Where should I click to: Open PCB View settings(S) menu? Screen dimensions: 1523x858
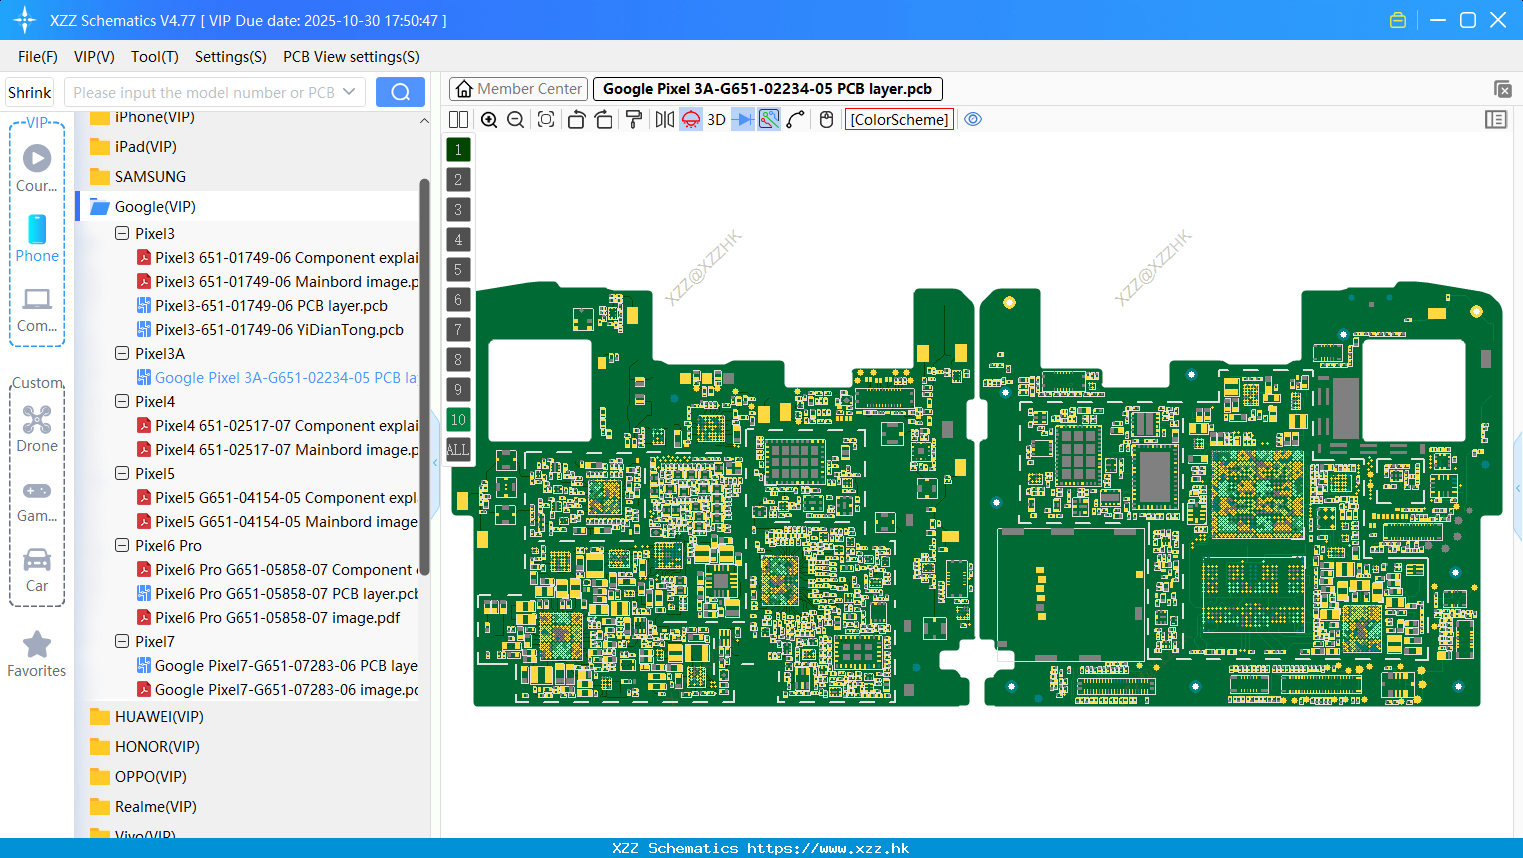[x=351, y=57]
